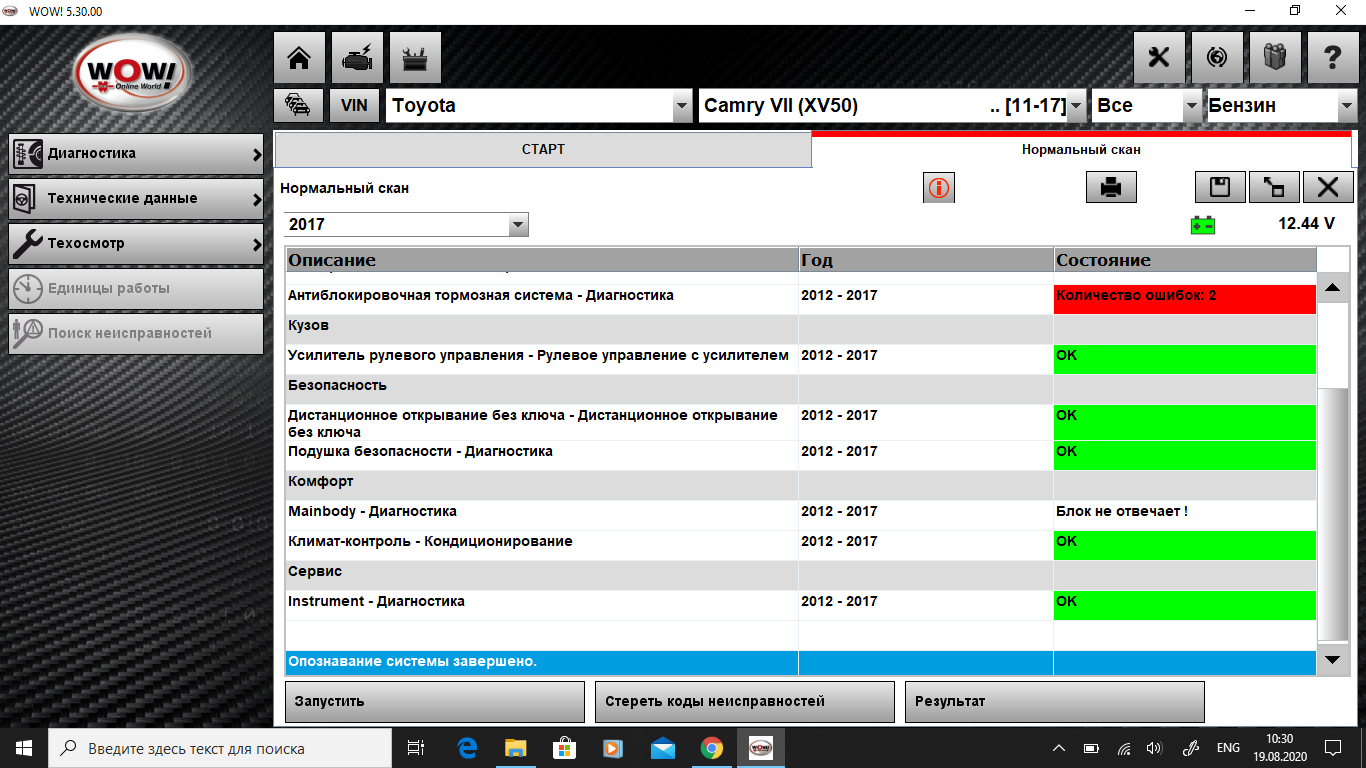Click the update refresh icon

(1217, 58)
